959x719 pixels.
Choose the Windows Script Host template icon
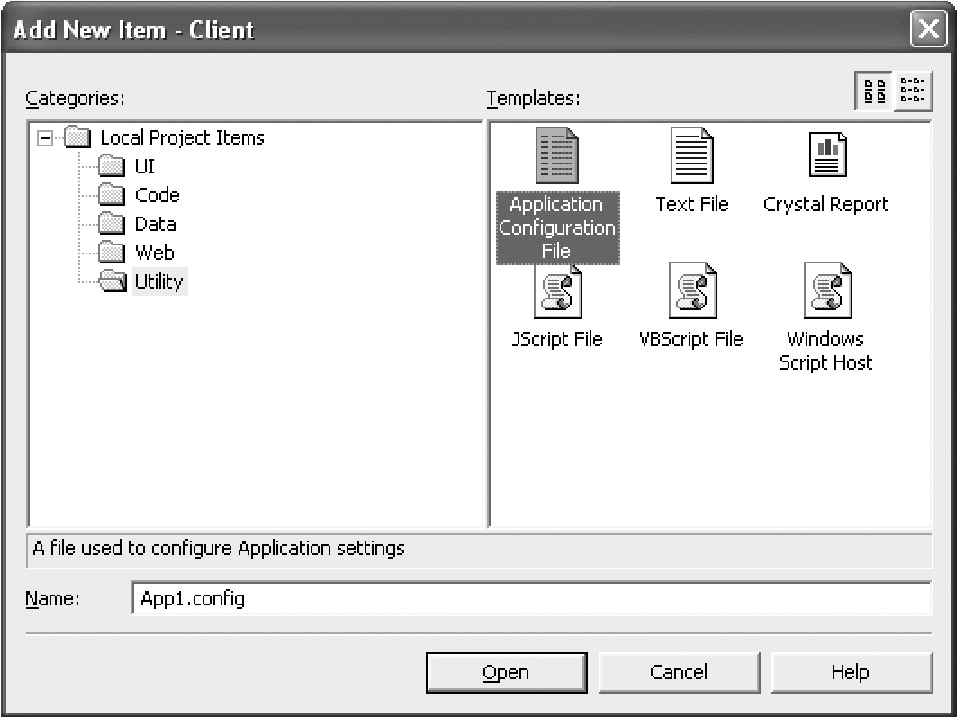click(826, 292)
